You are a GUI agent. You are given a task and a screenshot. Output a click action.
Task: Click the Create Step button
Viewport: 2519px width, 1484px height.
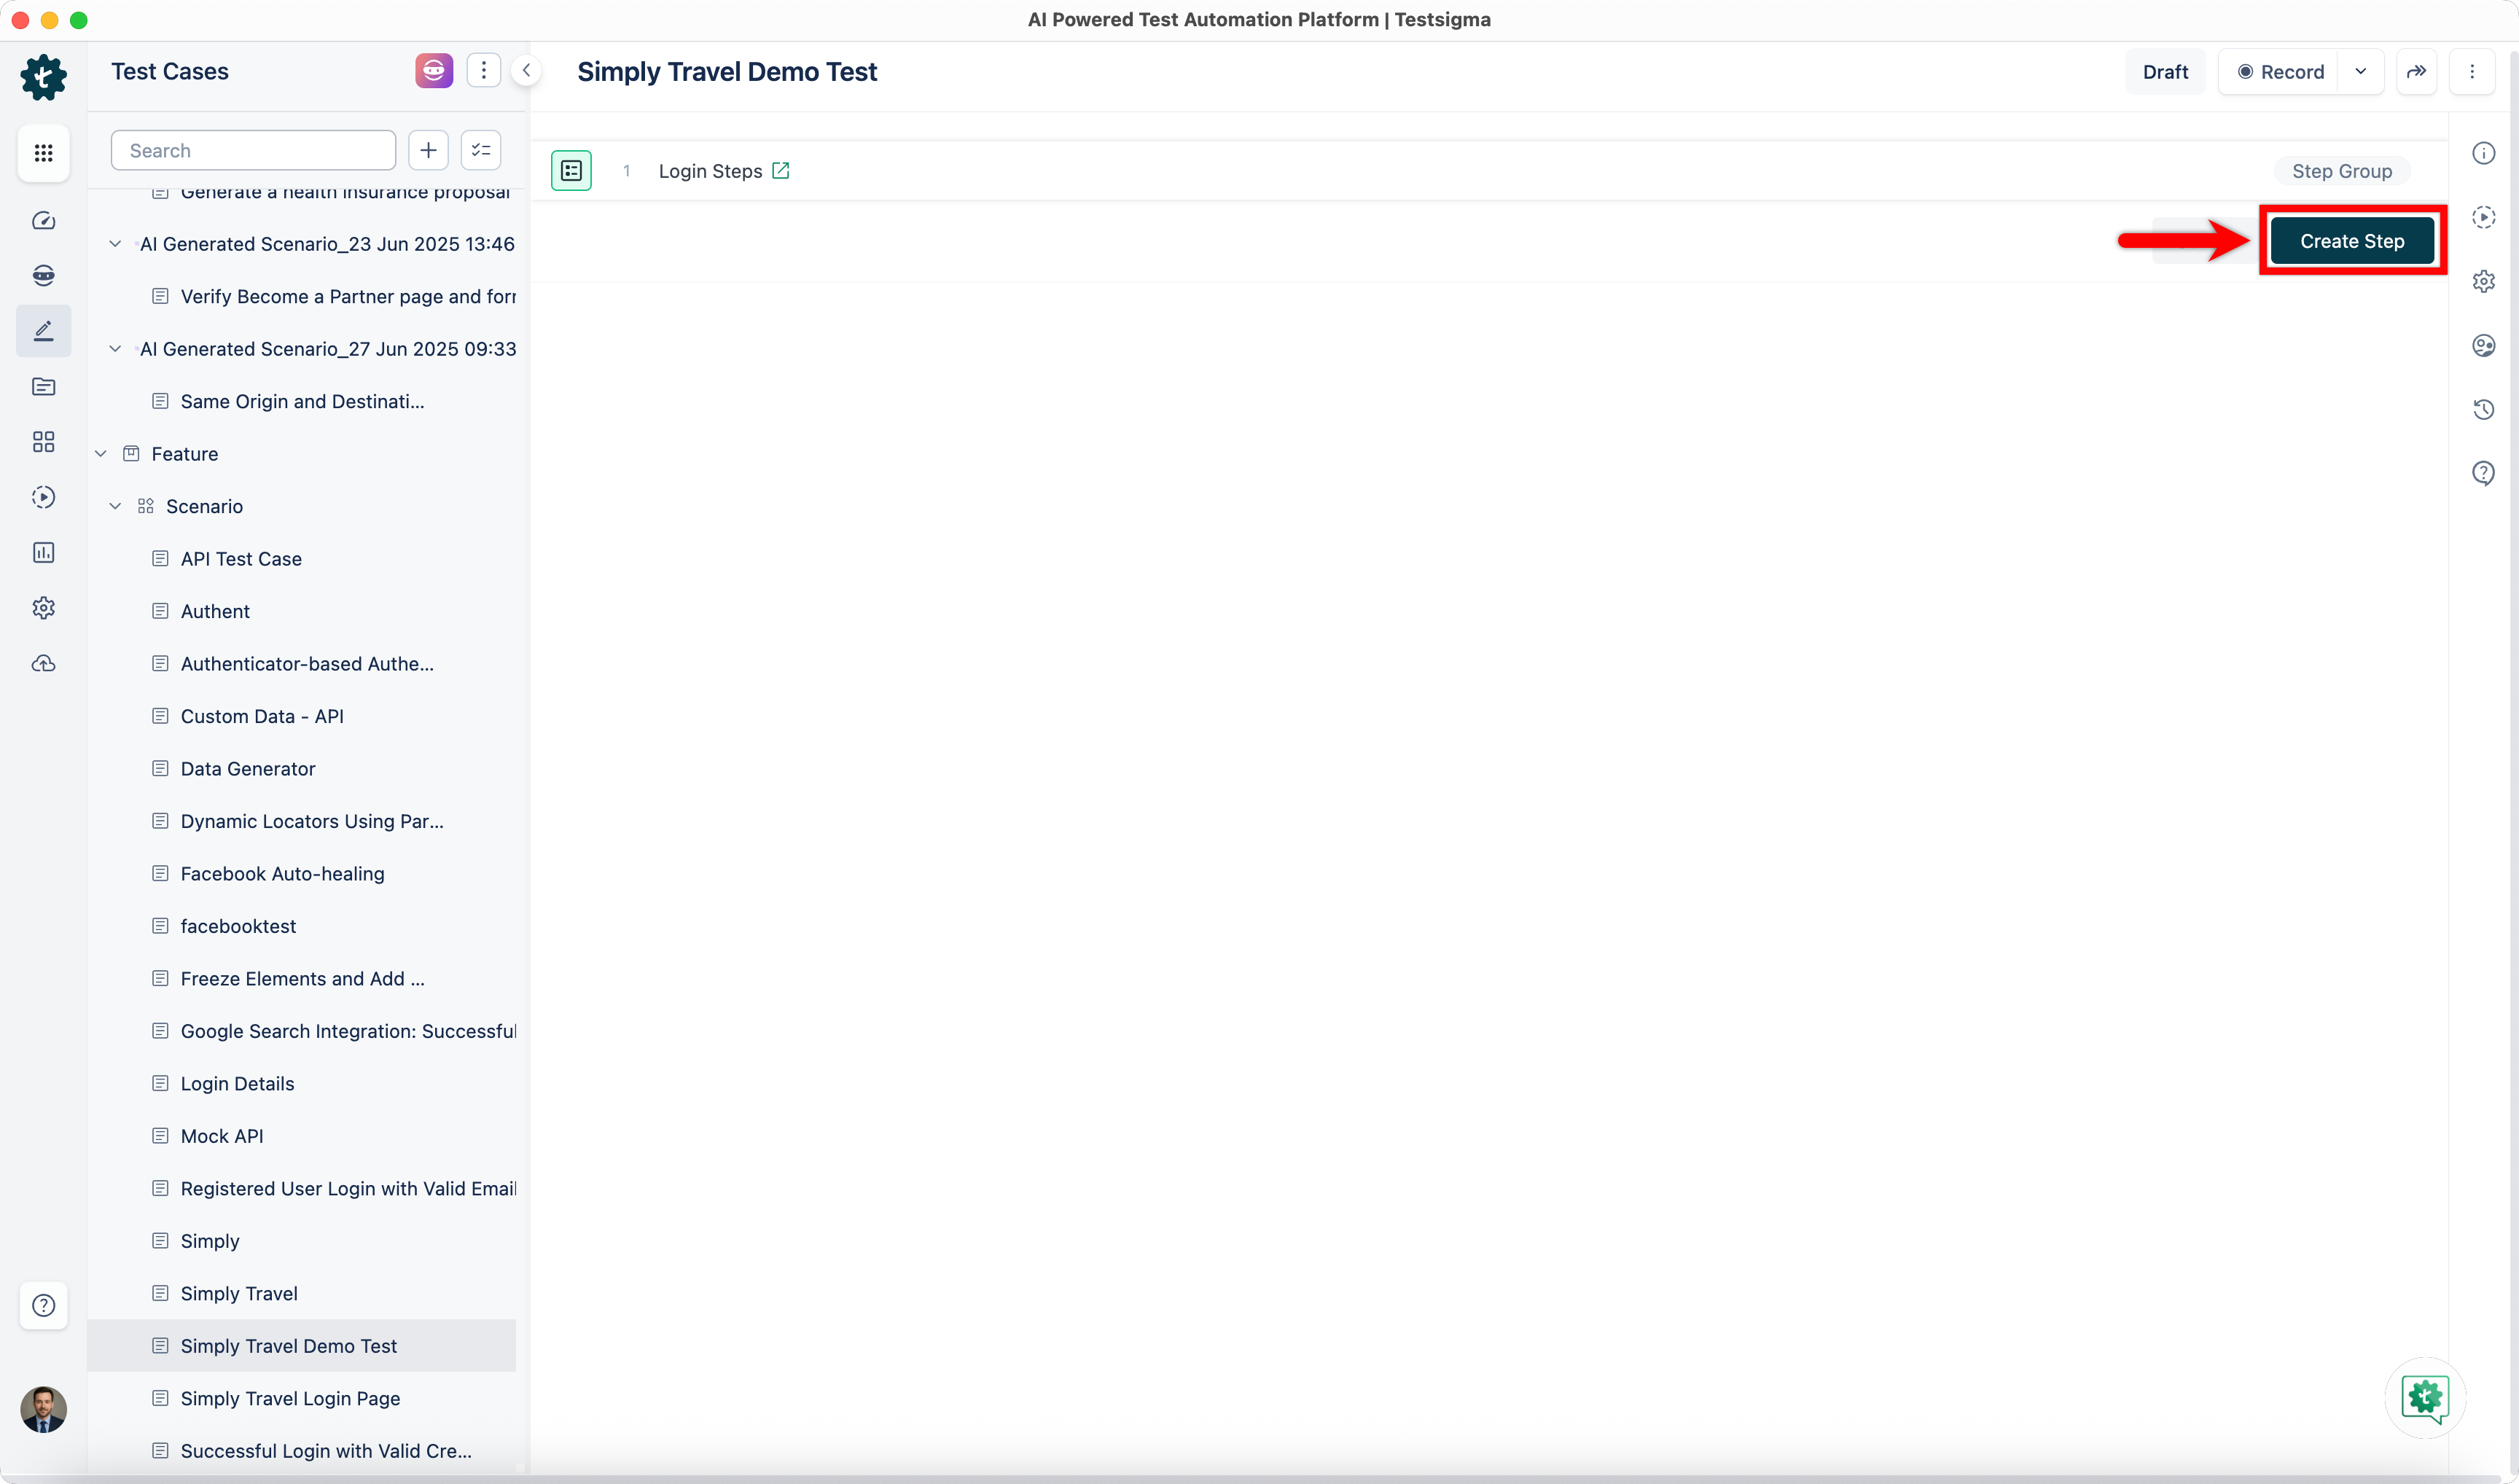tap(2351, 241)
